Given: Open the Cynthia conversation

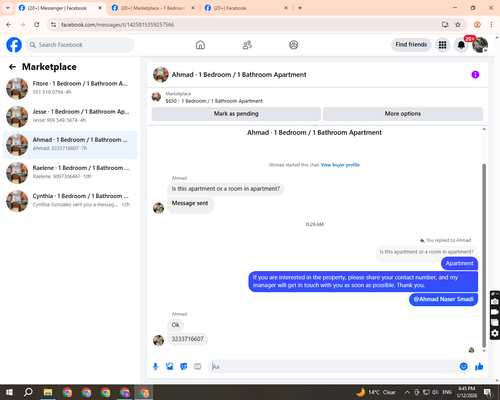Looking at the screenshot, I should pyautogui.click(x=70, y=201).
